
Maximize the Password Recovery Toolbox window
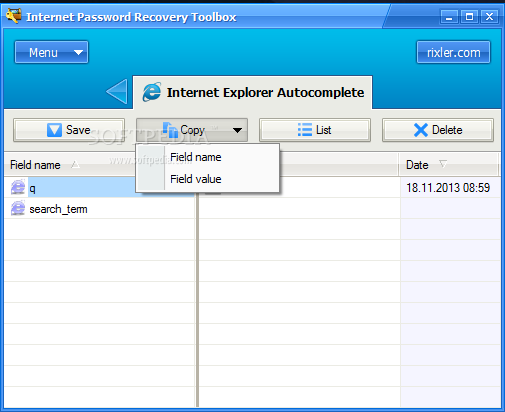pos(469,17)
